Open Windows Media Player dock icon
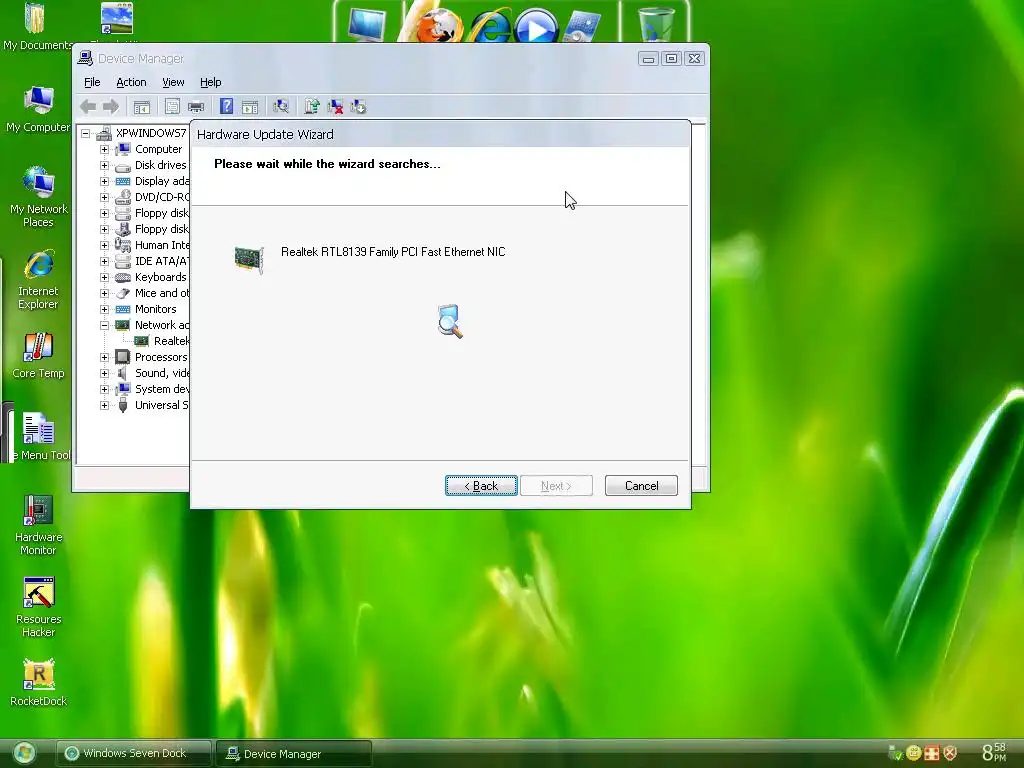This screenshot has height=768, width=1024. point(536,26)
